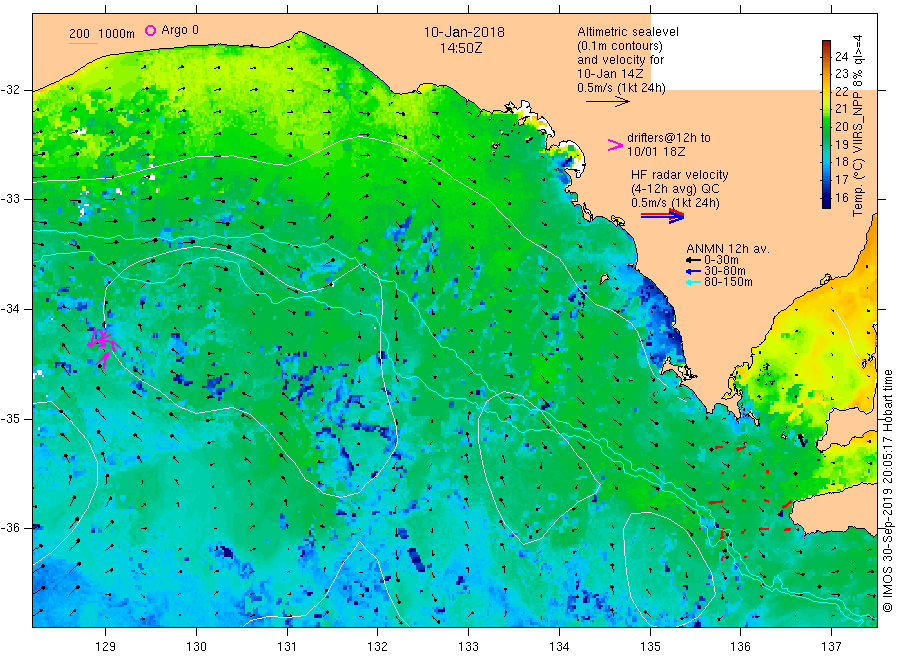Click the IMOS copyright timestamp text
This screenshot has width=900, height=660.
887,491
